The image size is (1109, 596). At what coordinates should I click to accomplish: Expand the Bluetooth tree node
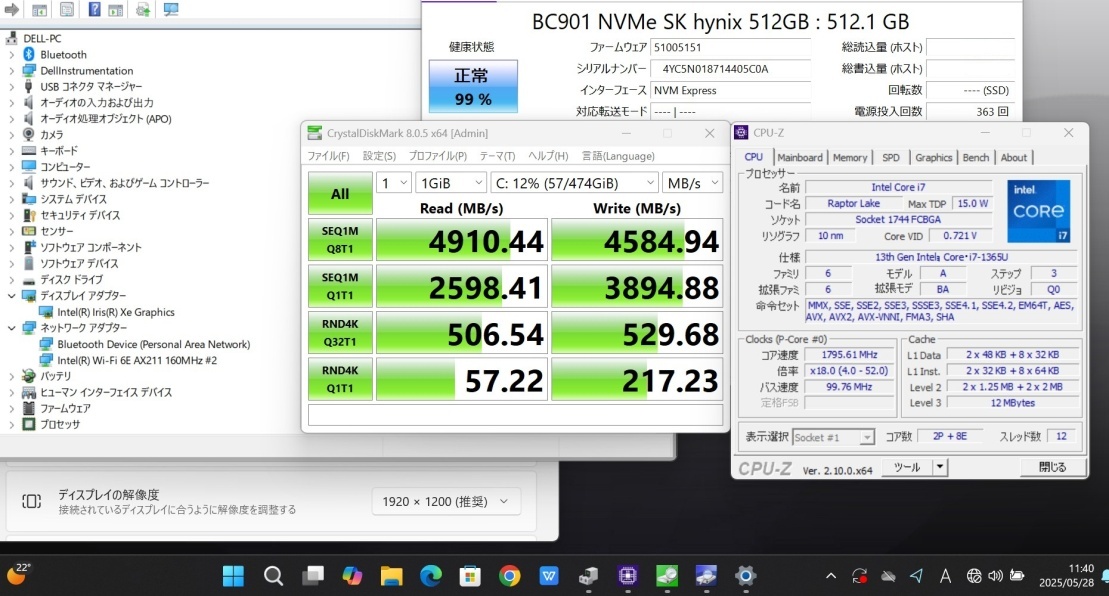[11, 54]
